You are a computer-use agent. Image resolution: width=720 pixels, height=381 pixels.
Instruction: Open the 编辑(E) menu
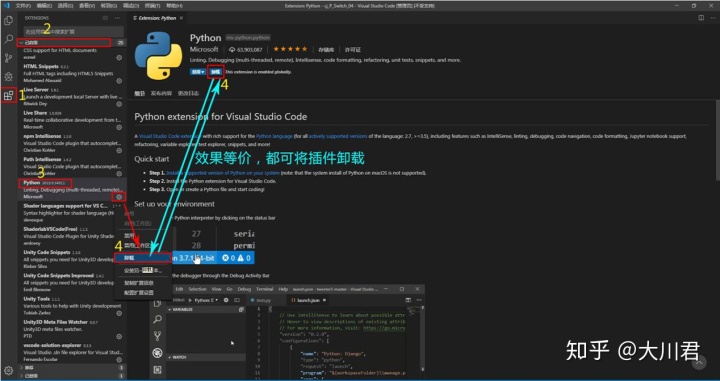tap(45, 6)
